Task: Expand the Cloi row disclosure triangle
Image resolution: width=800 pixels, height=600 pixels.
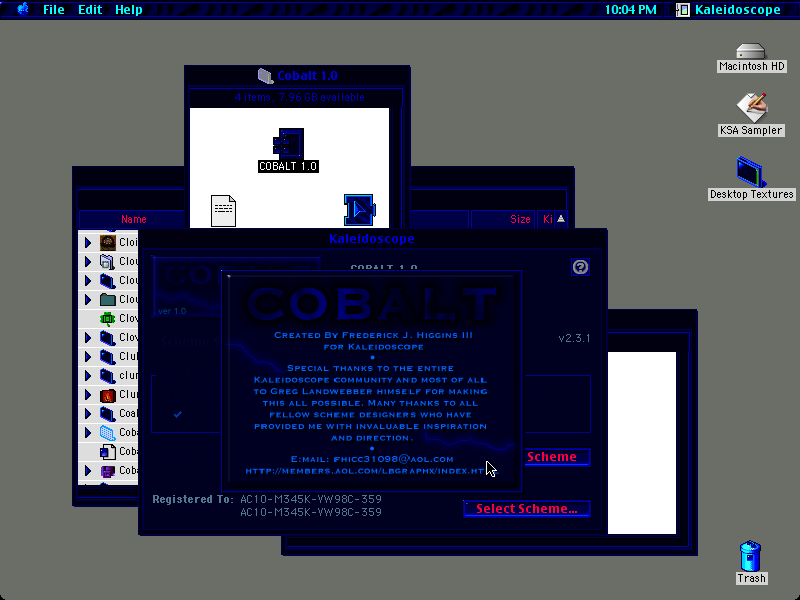Action: tap(88, 242)
